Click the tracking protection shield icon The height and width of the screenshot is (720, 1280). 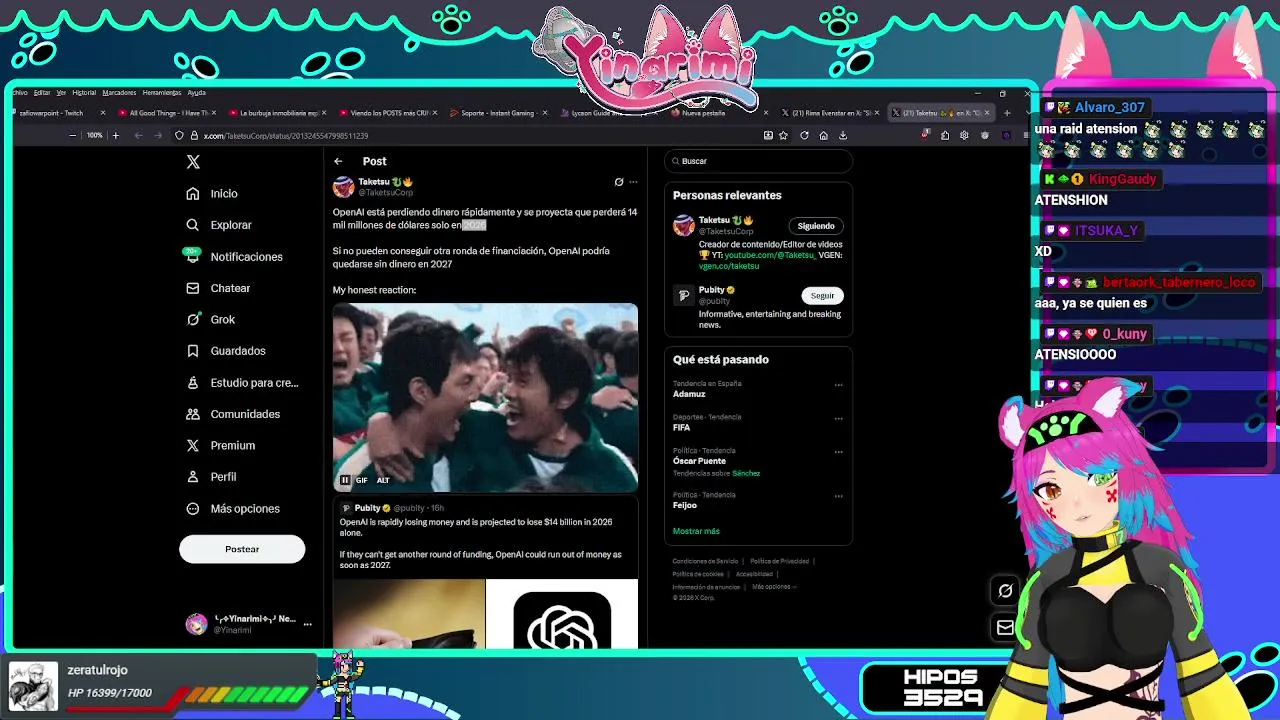click(179, 135)
